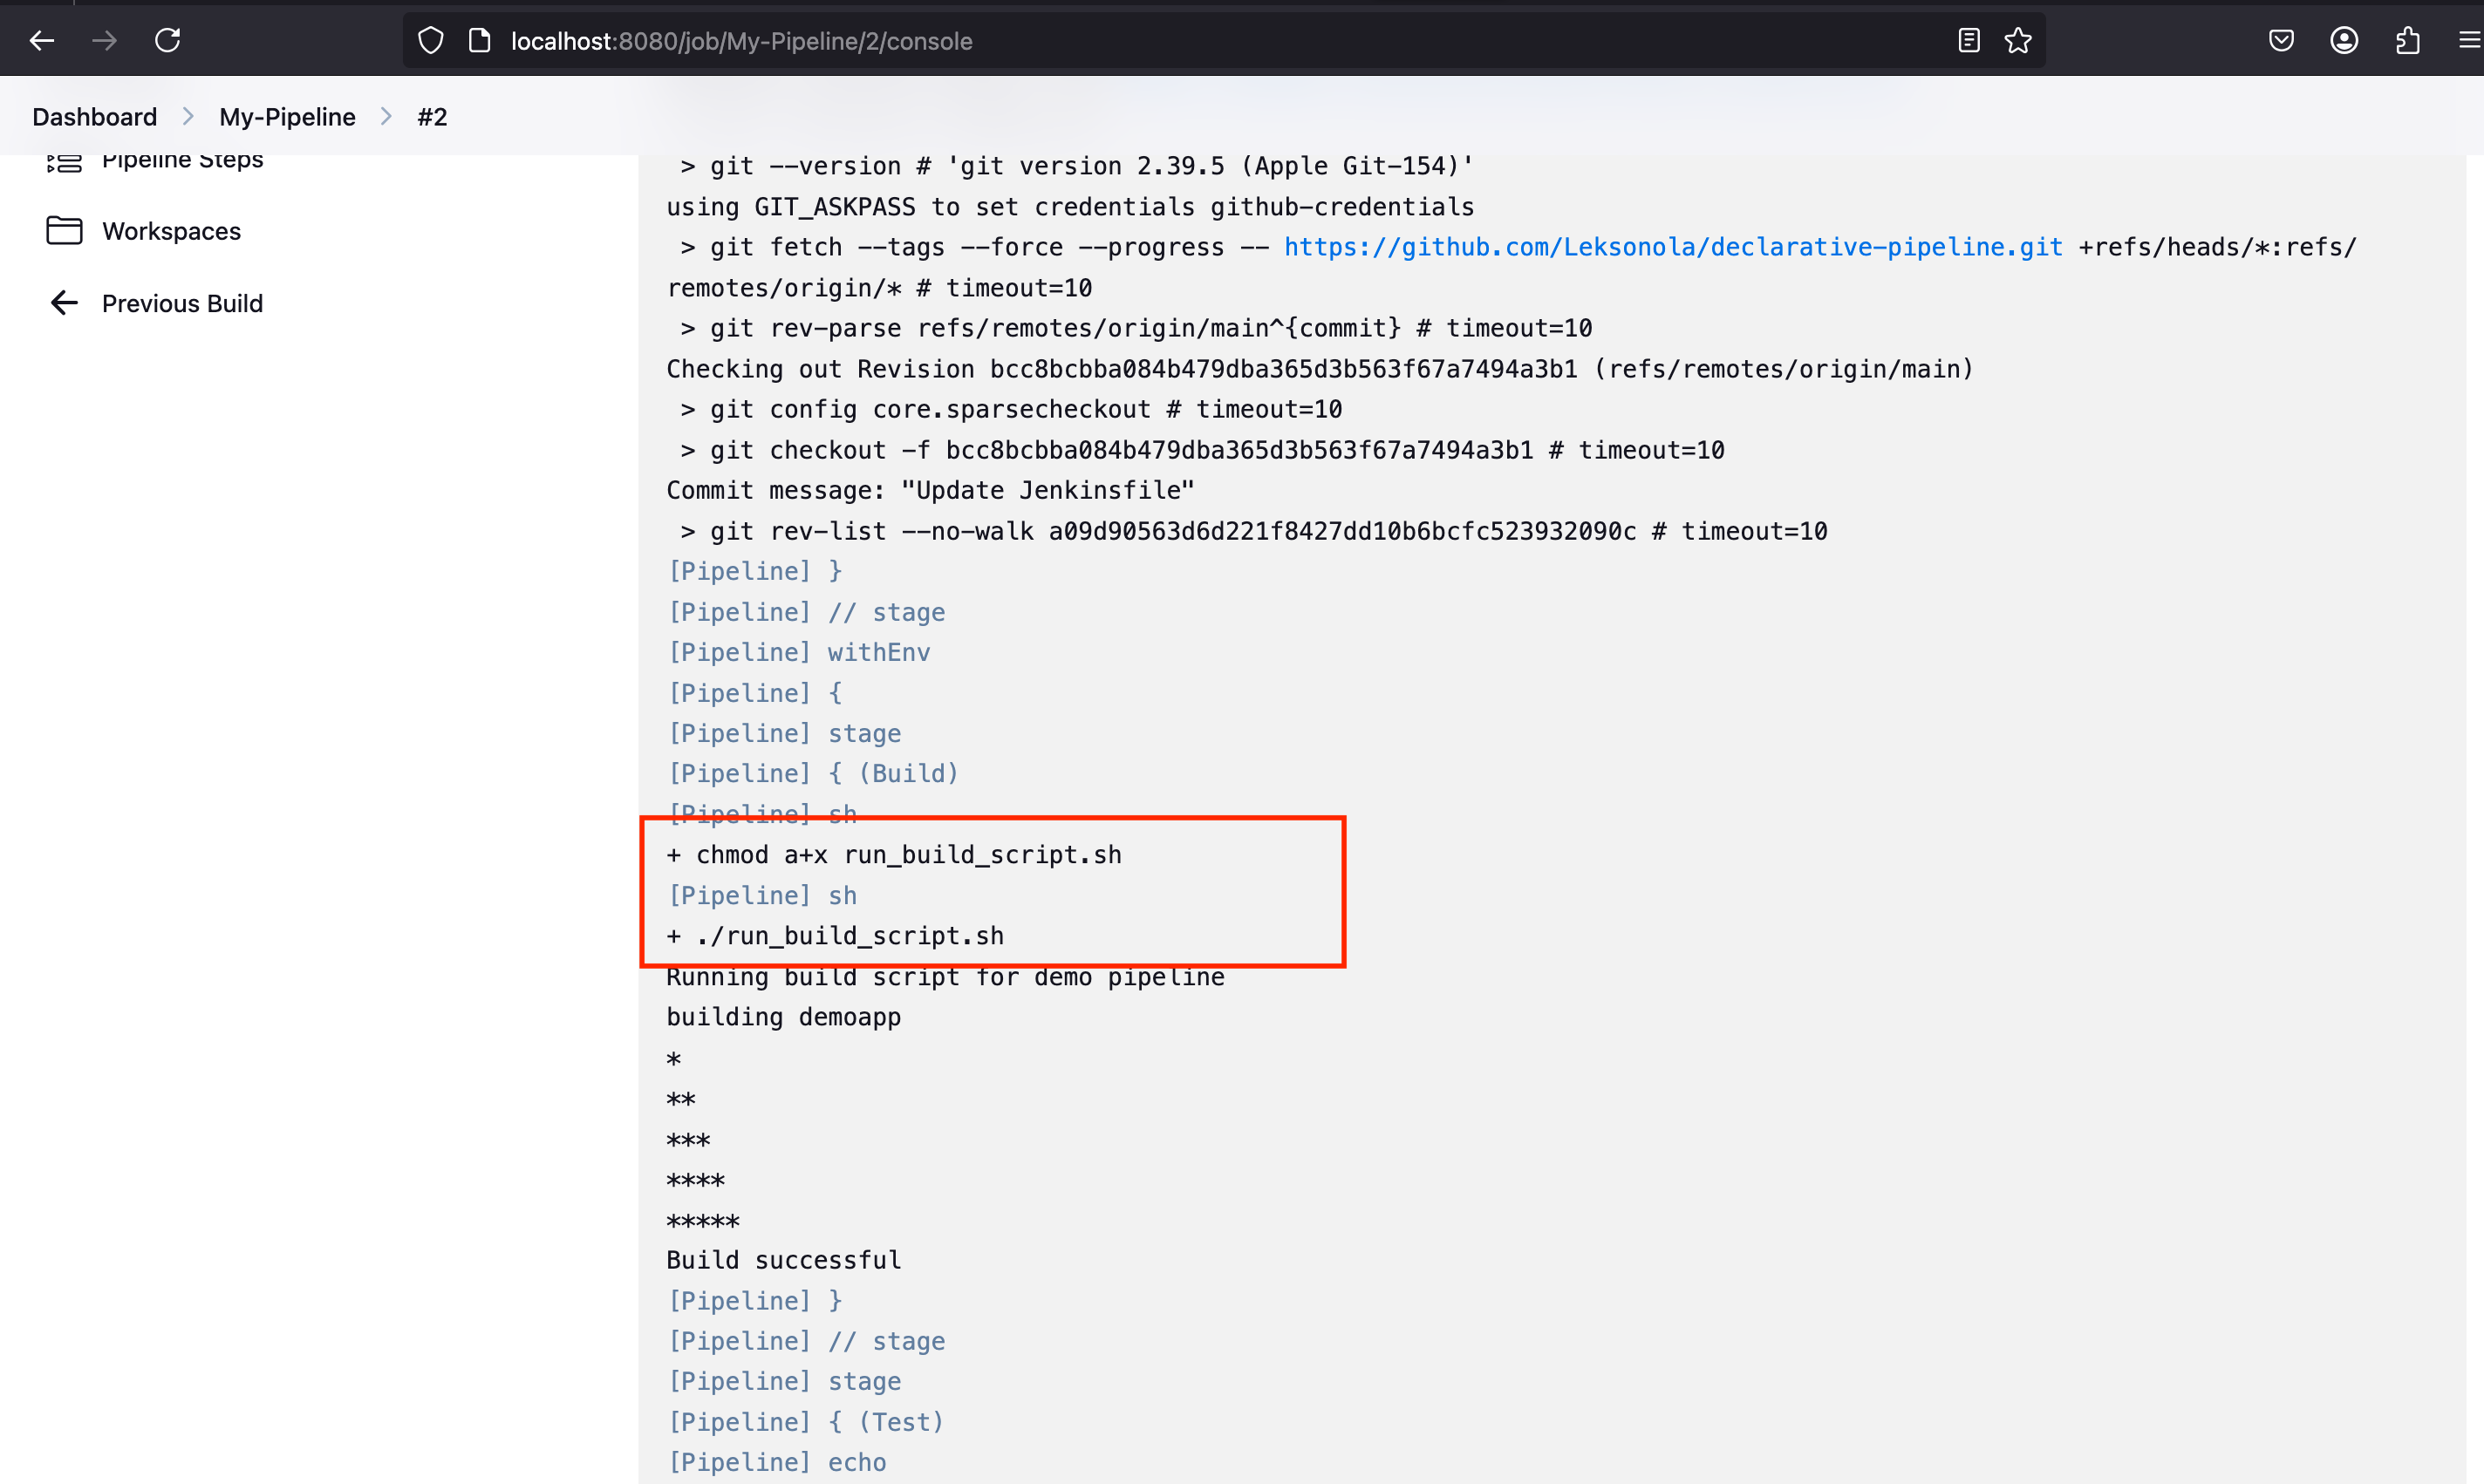
Task: Navigate to Dashboard breadcrumb
Action: (x=95, y=117)
